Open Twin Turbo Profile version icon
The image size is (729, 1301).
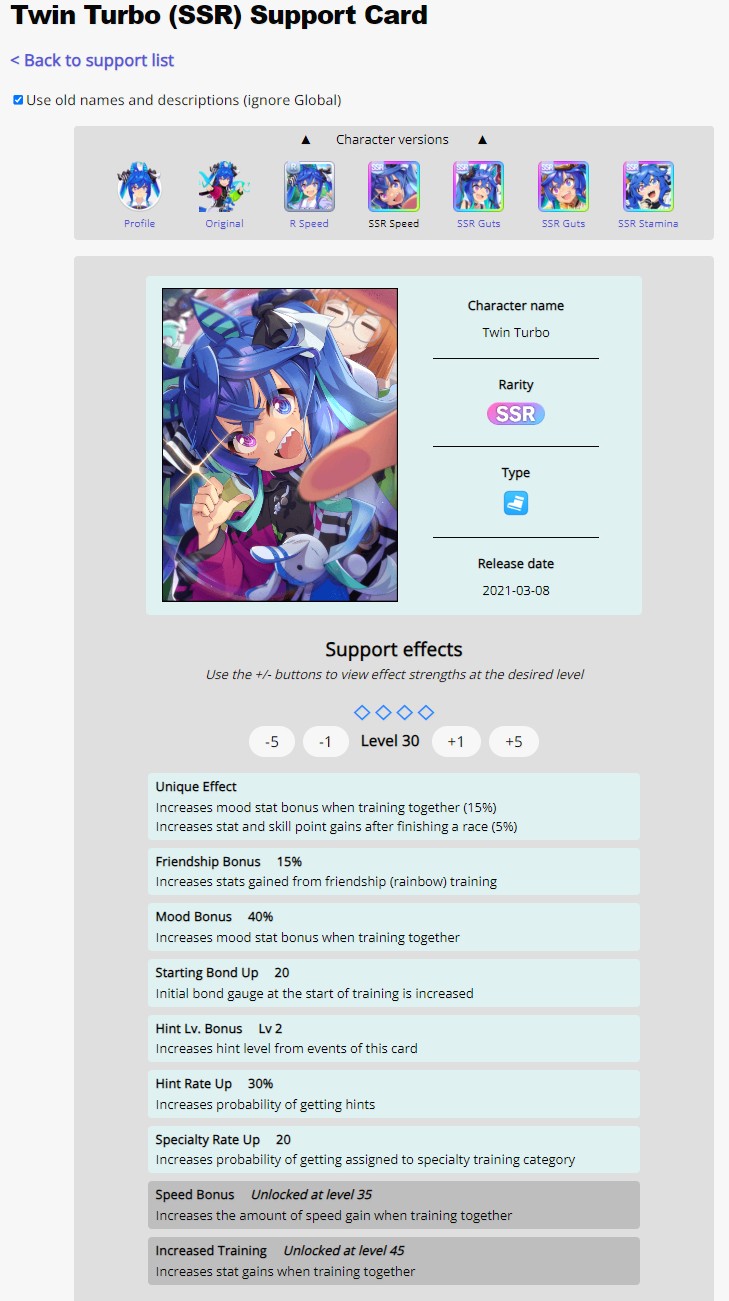[139, 187]
